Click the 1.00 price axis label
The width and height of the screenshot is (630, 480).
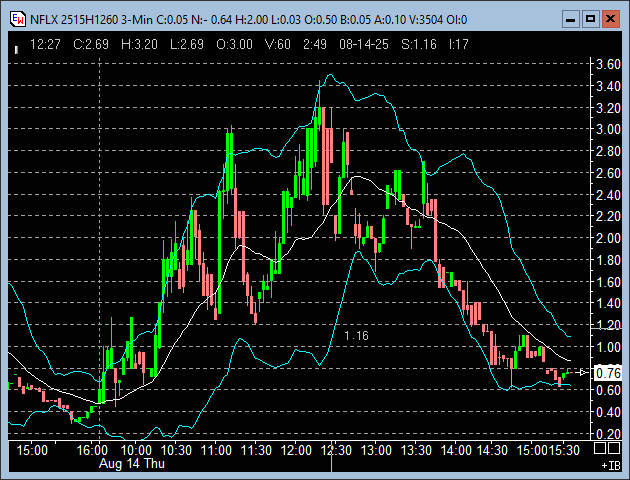[x=608, y=347]
